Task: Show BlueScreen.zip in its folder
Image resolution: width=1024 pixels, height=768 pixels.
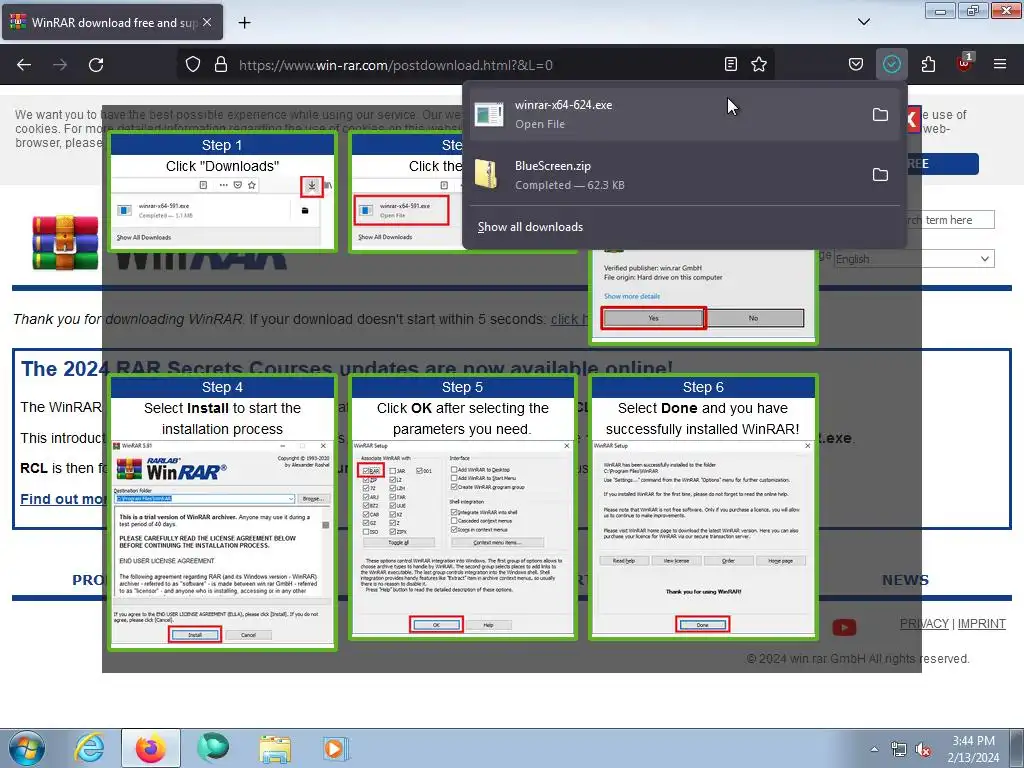Action: [x=880, y=174]
